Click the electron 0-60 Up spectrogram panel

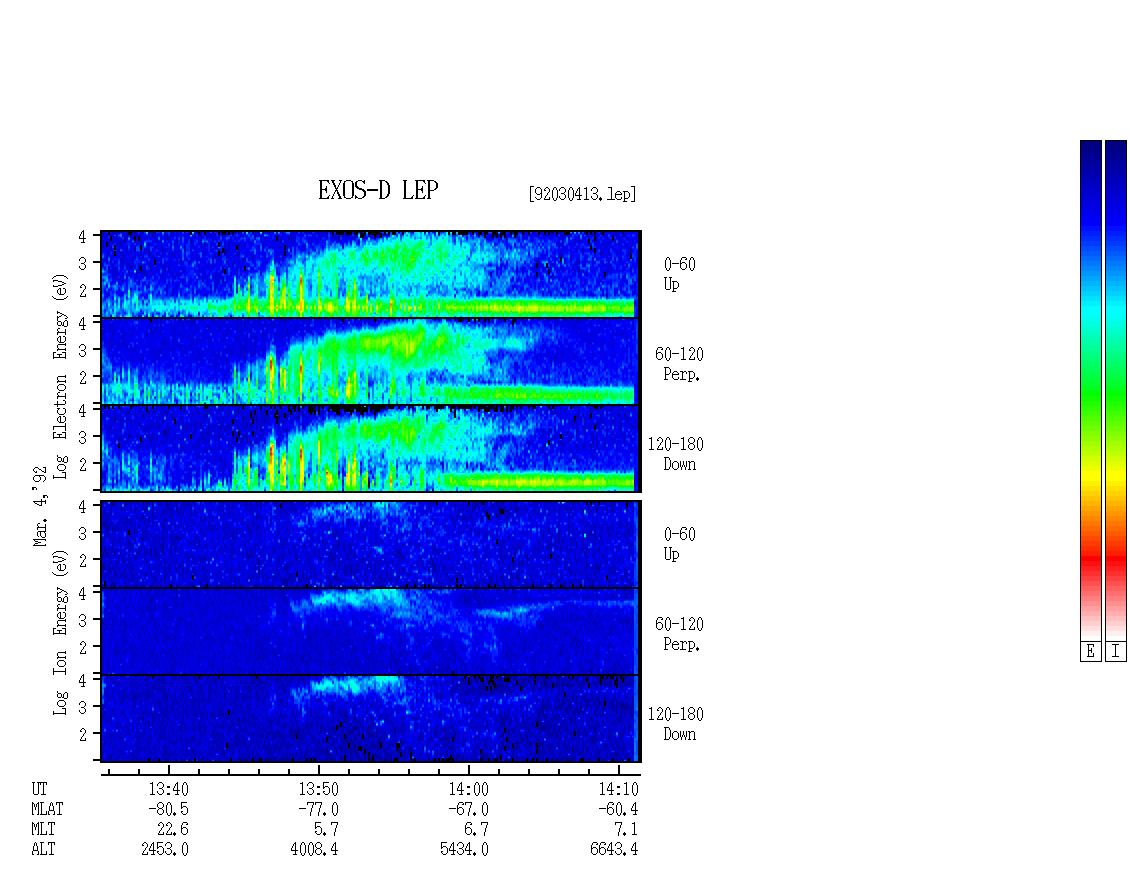pos(370,274)
